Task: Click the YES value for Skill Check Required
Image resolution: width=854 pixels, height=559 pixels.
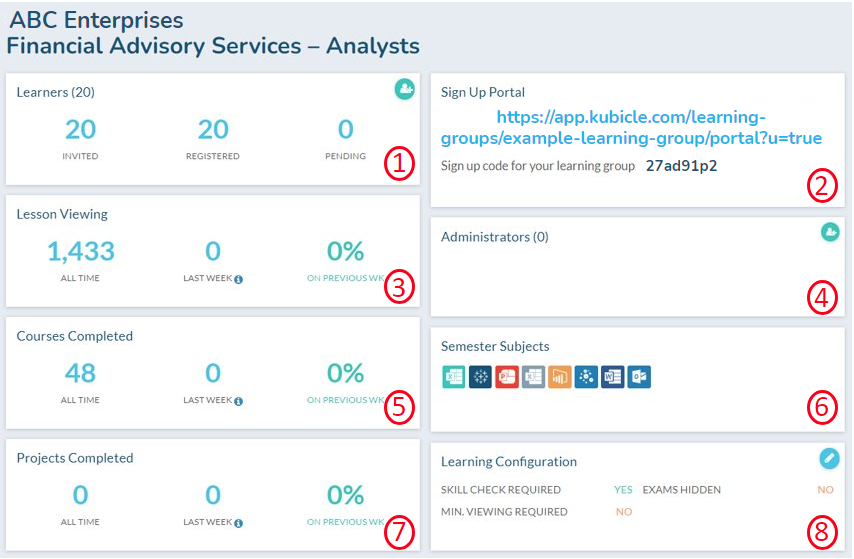Action: [x=623, y=490]
